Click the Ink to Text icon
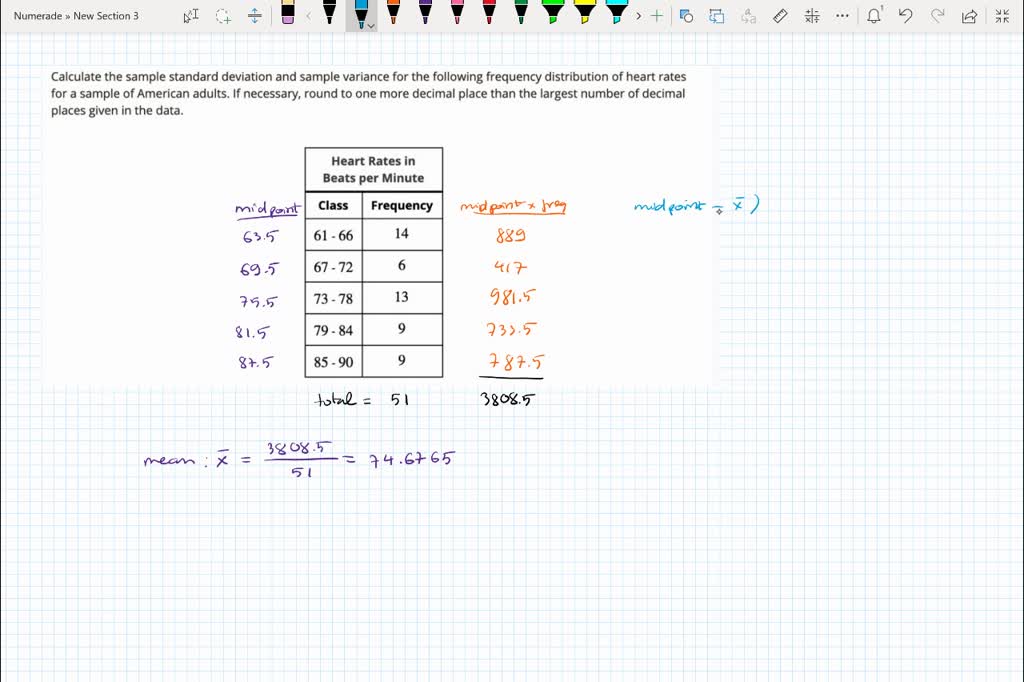 pos(749,16)
